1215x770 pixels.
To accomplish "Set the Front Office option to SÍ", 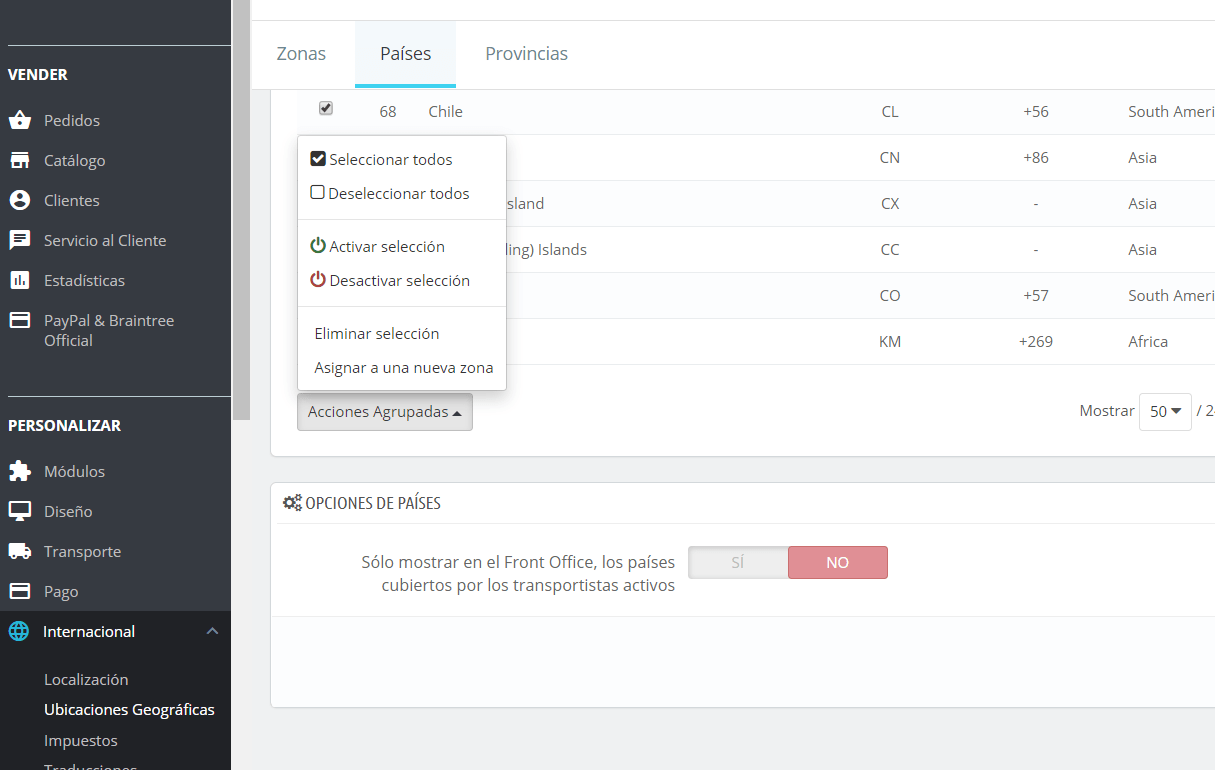I will [x=738, y=562].
